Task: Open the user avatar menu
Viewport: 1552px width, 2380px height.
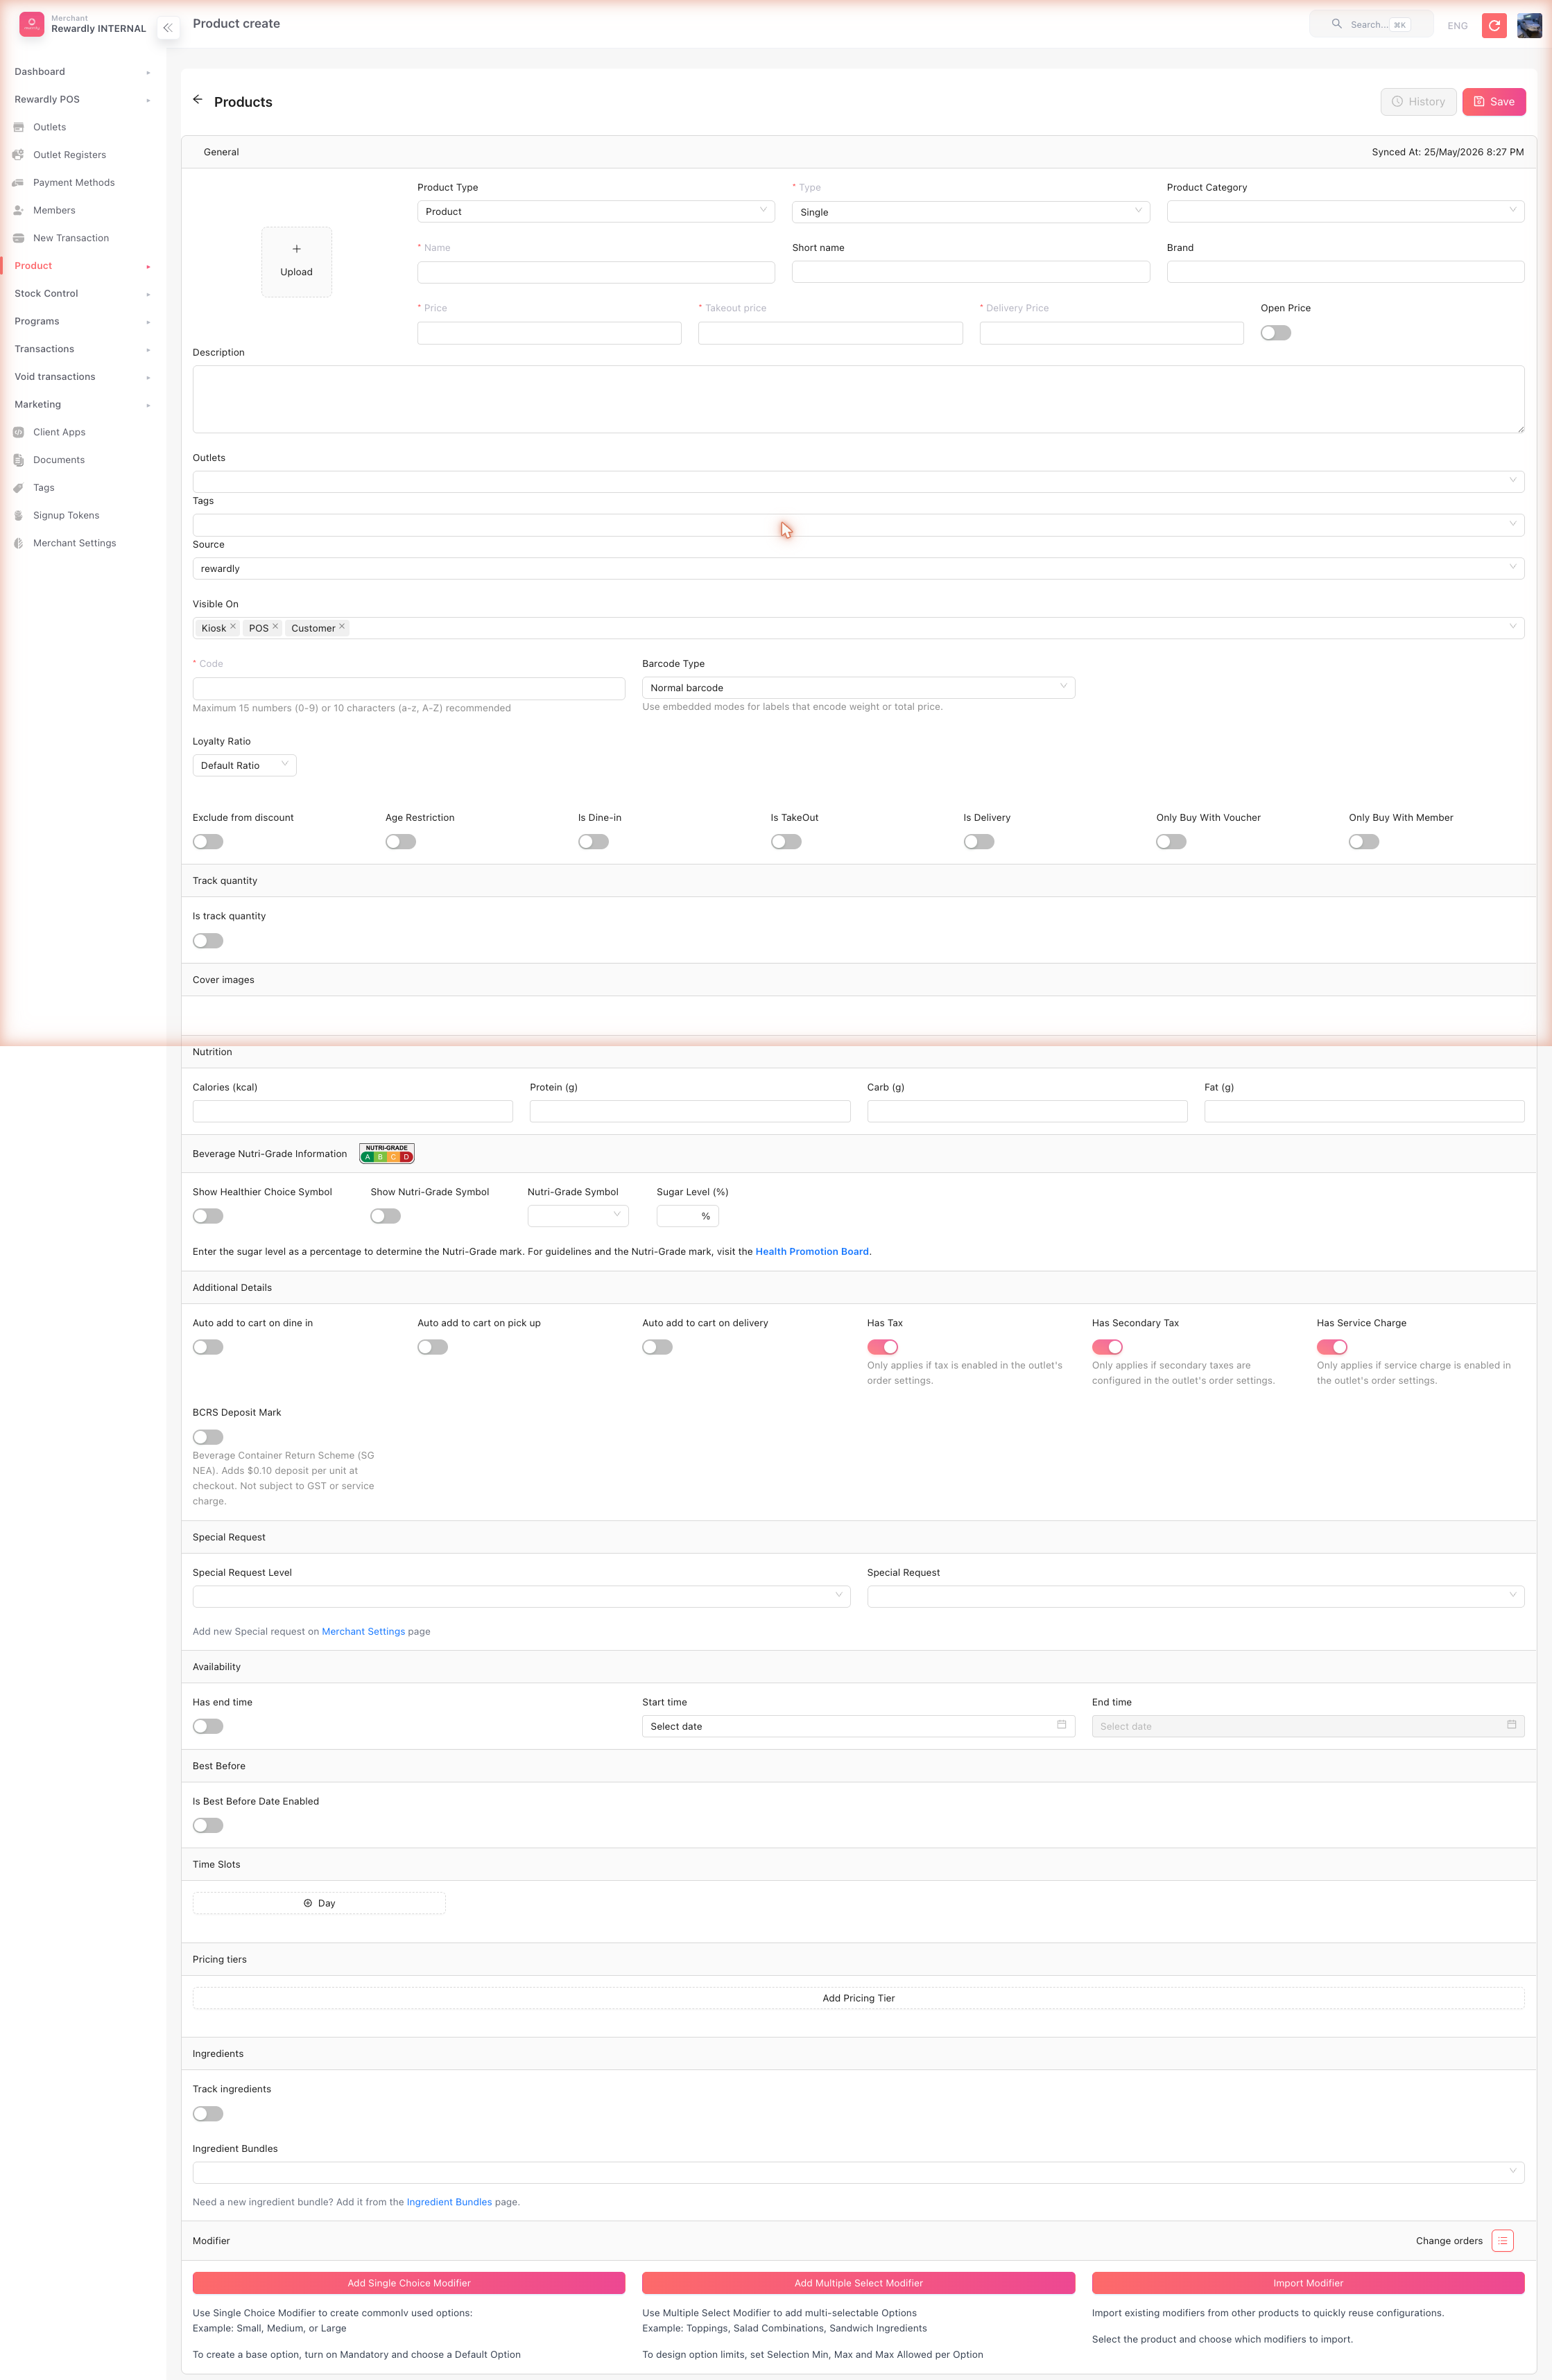Action: pyautogui.click(x=1529, y=25)
